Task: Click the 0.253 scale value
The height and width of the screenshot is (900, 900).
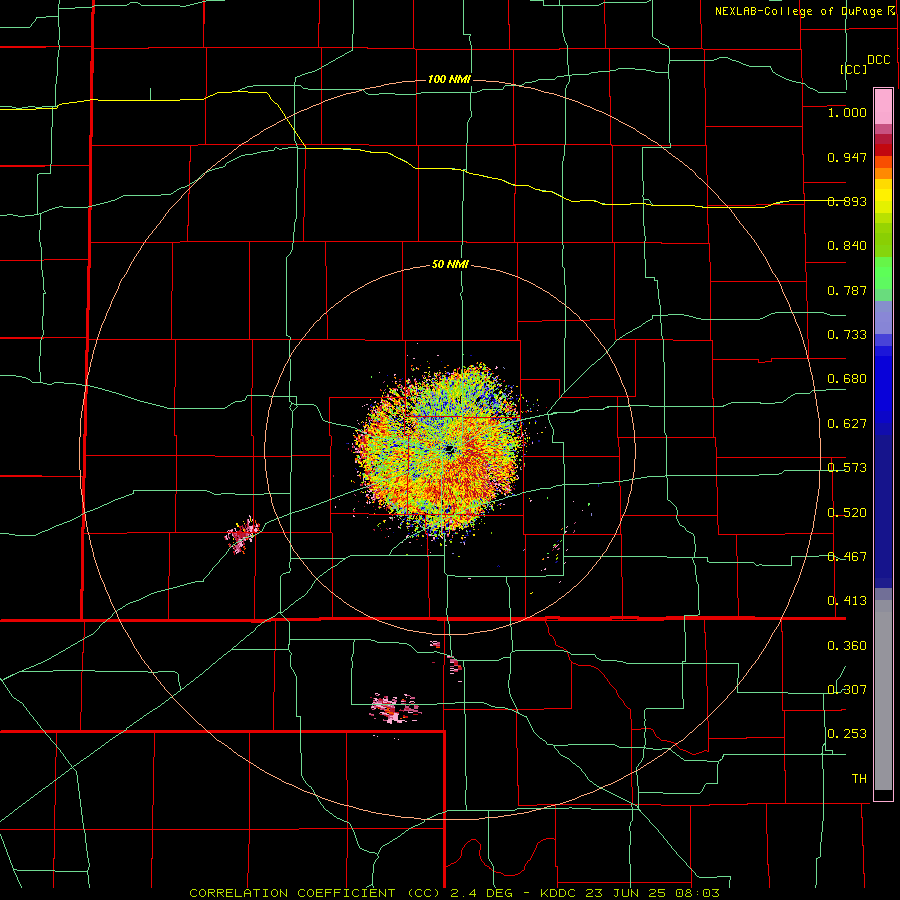Action: pos(847,734)
